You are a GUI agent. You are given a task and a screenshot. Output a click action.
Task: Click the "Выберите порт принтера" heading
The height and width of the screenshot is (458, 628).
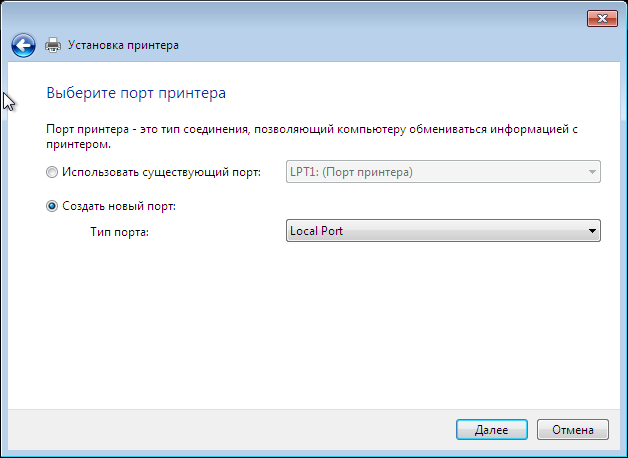pos(136,93)
